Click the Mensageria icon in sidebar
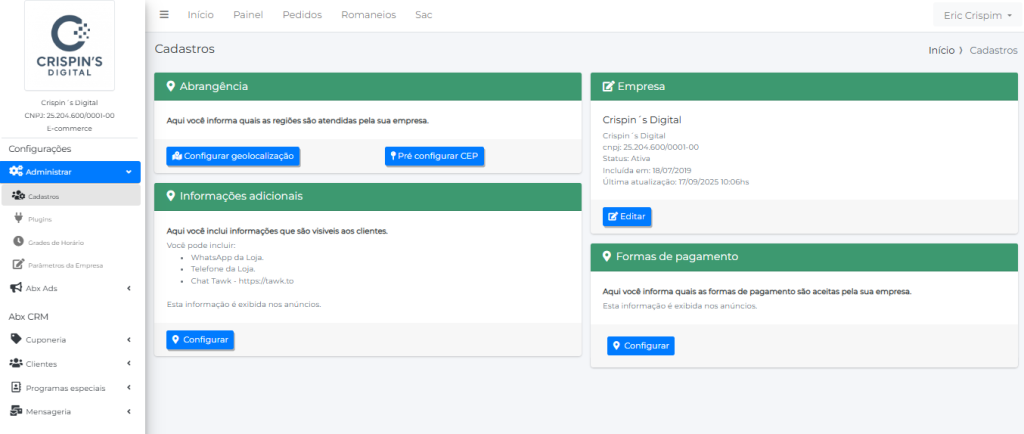1024x434 pixels. [16, 410]
